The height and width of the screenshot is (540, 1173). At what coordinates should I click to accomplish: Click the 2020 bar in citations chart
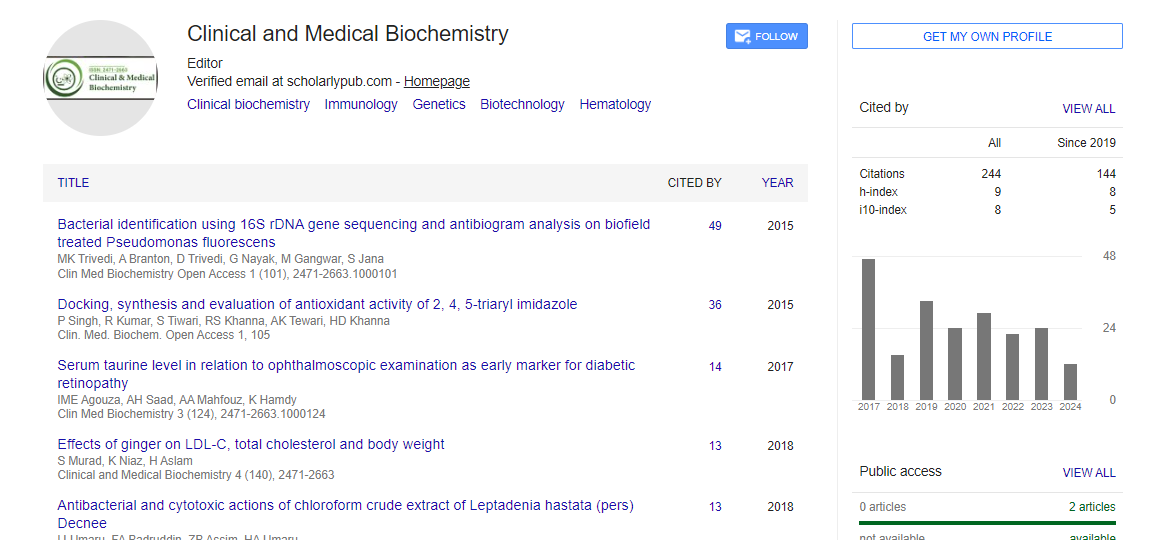click(x=955, y=363)
